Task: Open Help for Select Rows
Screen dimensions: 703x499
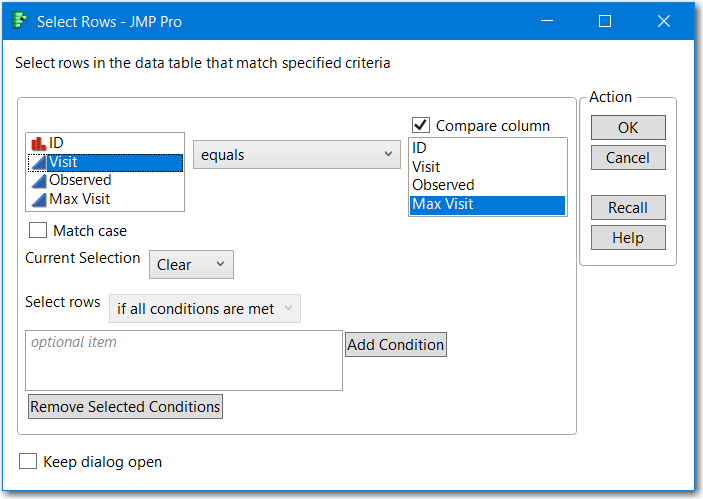Action: coord(628,238)
